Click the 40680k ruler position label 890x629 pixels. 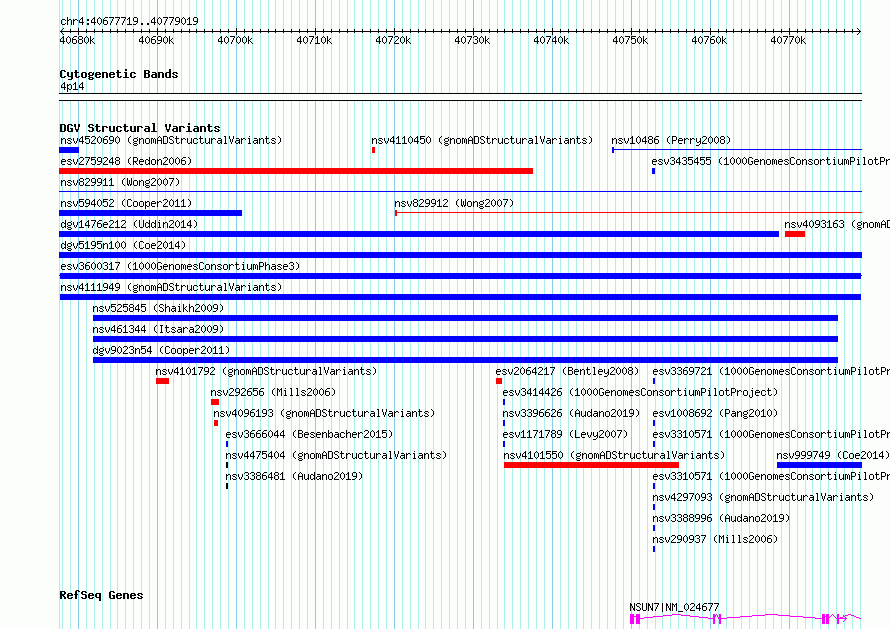tap(78, 40)
